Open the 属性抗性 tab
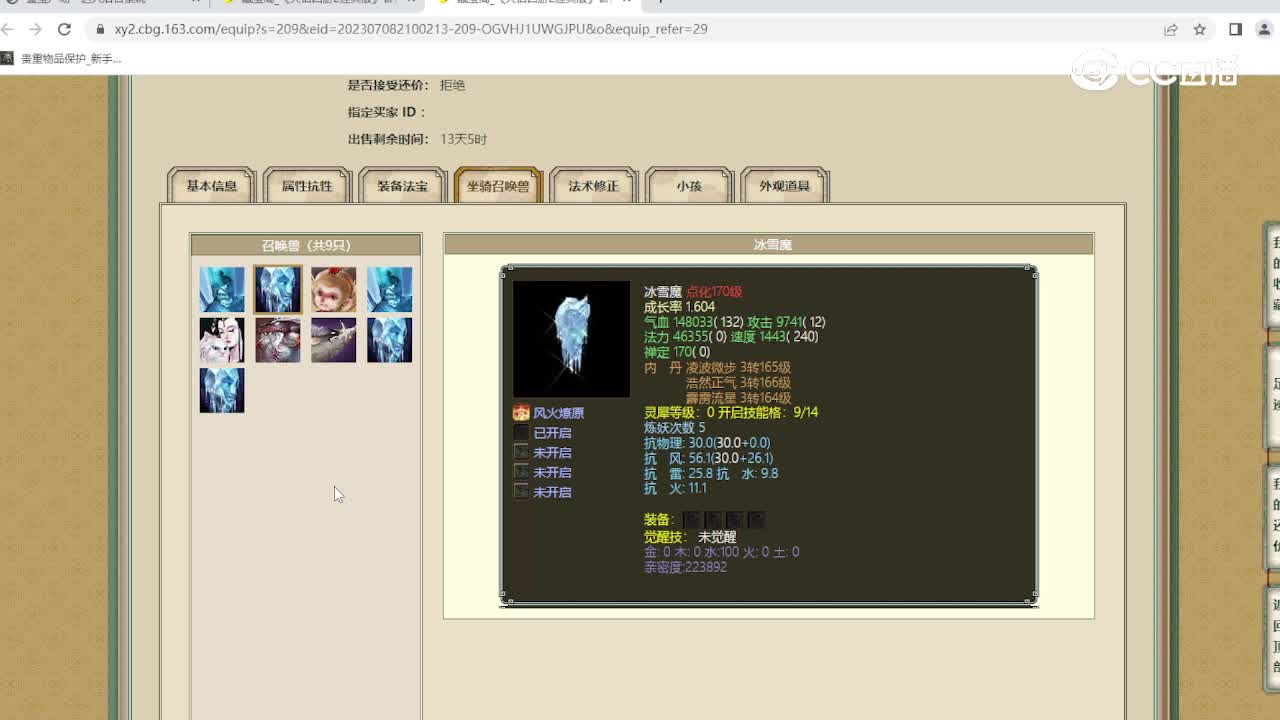Image resolution: width=1280 pixels, height=720 pixels. click(307, 186)
